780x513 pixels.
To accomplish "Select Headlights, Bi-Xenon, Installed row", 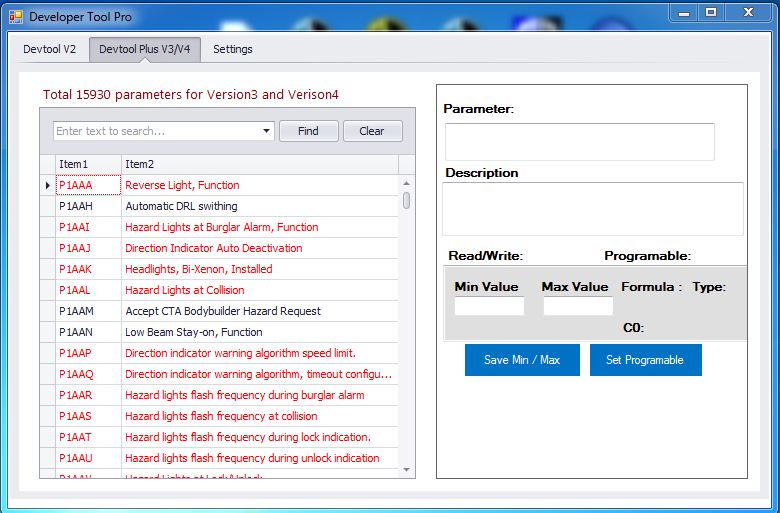I will (260, 269).
